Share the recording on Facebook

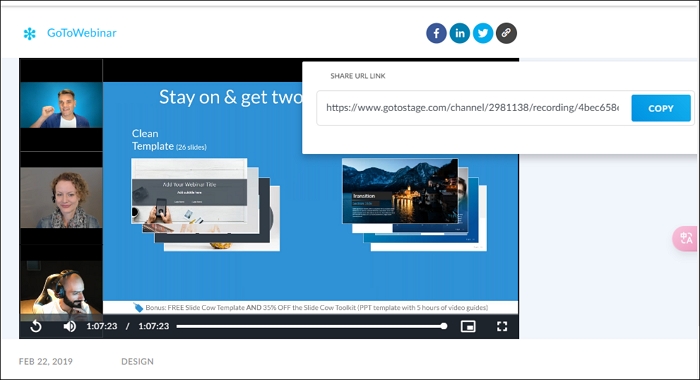pyautogui.click(x=436, y=33)
